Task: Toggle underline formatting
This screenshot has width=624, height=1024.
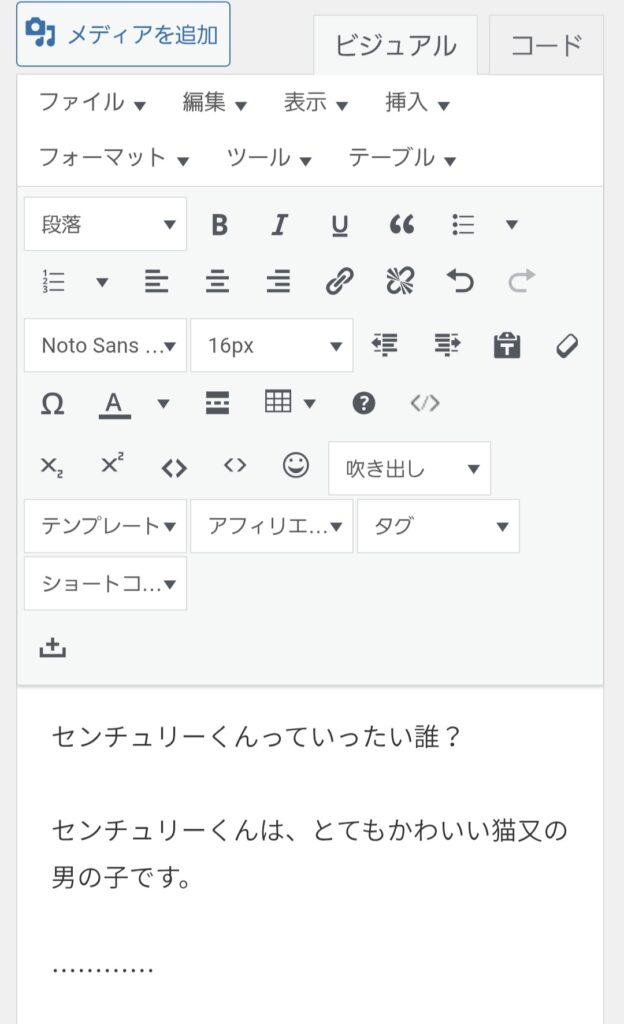Action: pyautogui.click(x=340, y=225)
